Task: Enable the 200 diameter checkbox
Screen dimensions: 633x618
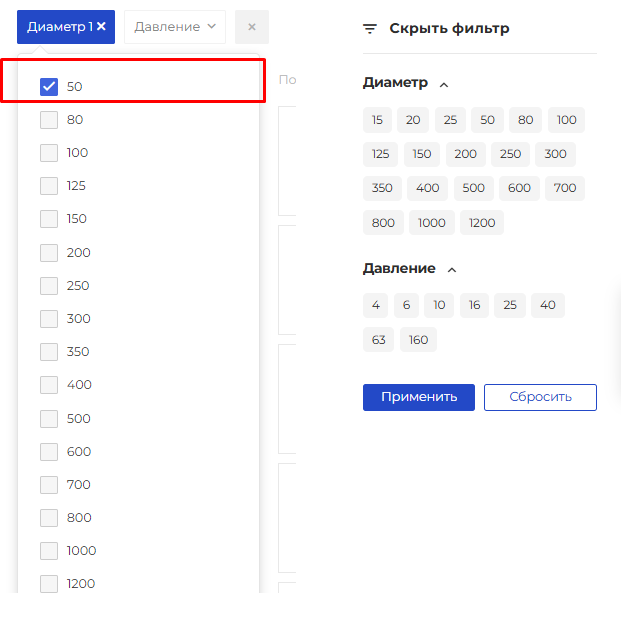Action: 49,253
